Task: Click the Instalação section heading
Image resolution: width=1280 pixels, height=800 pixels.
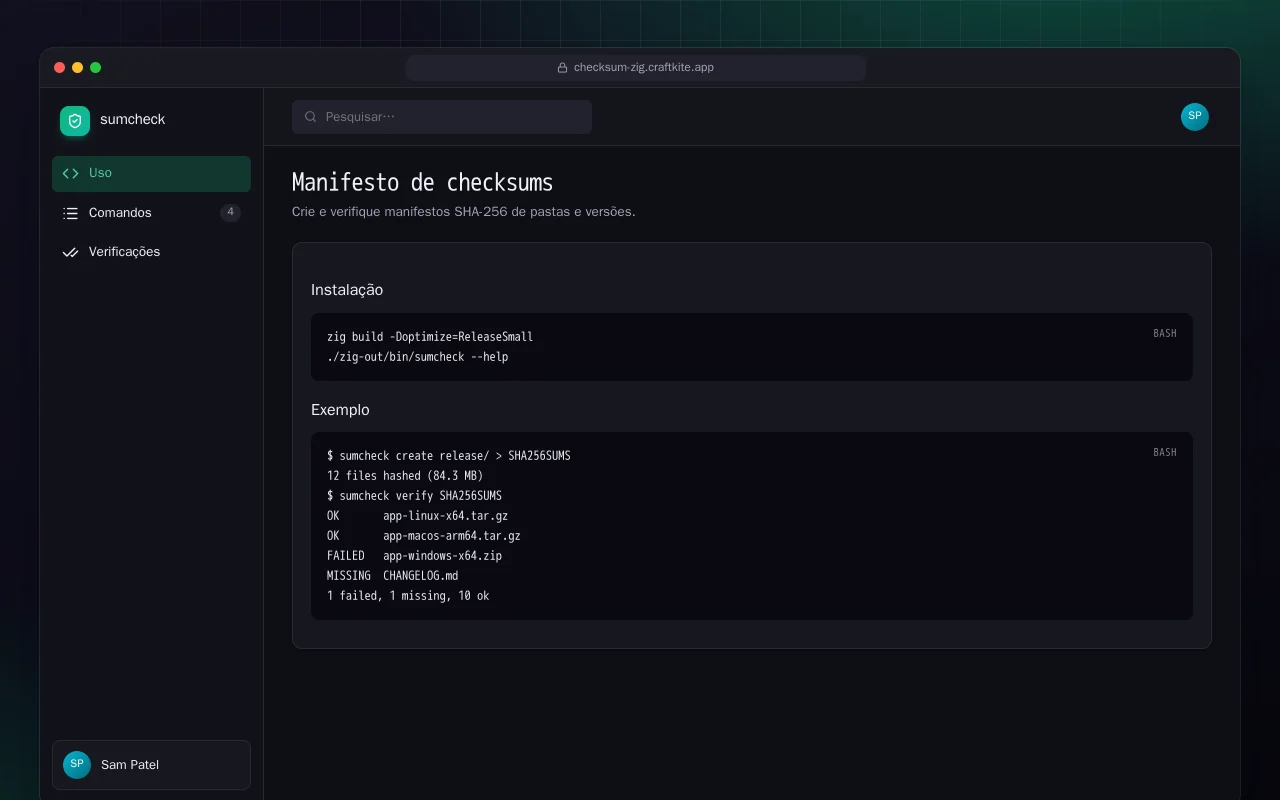Action: pos(347,290)
